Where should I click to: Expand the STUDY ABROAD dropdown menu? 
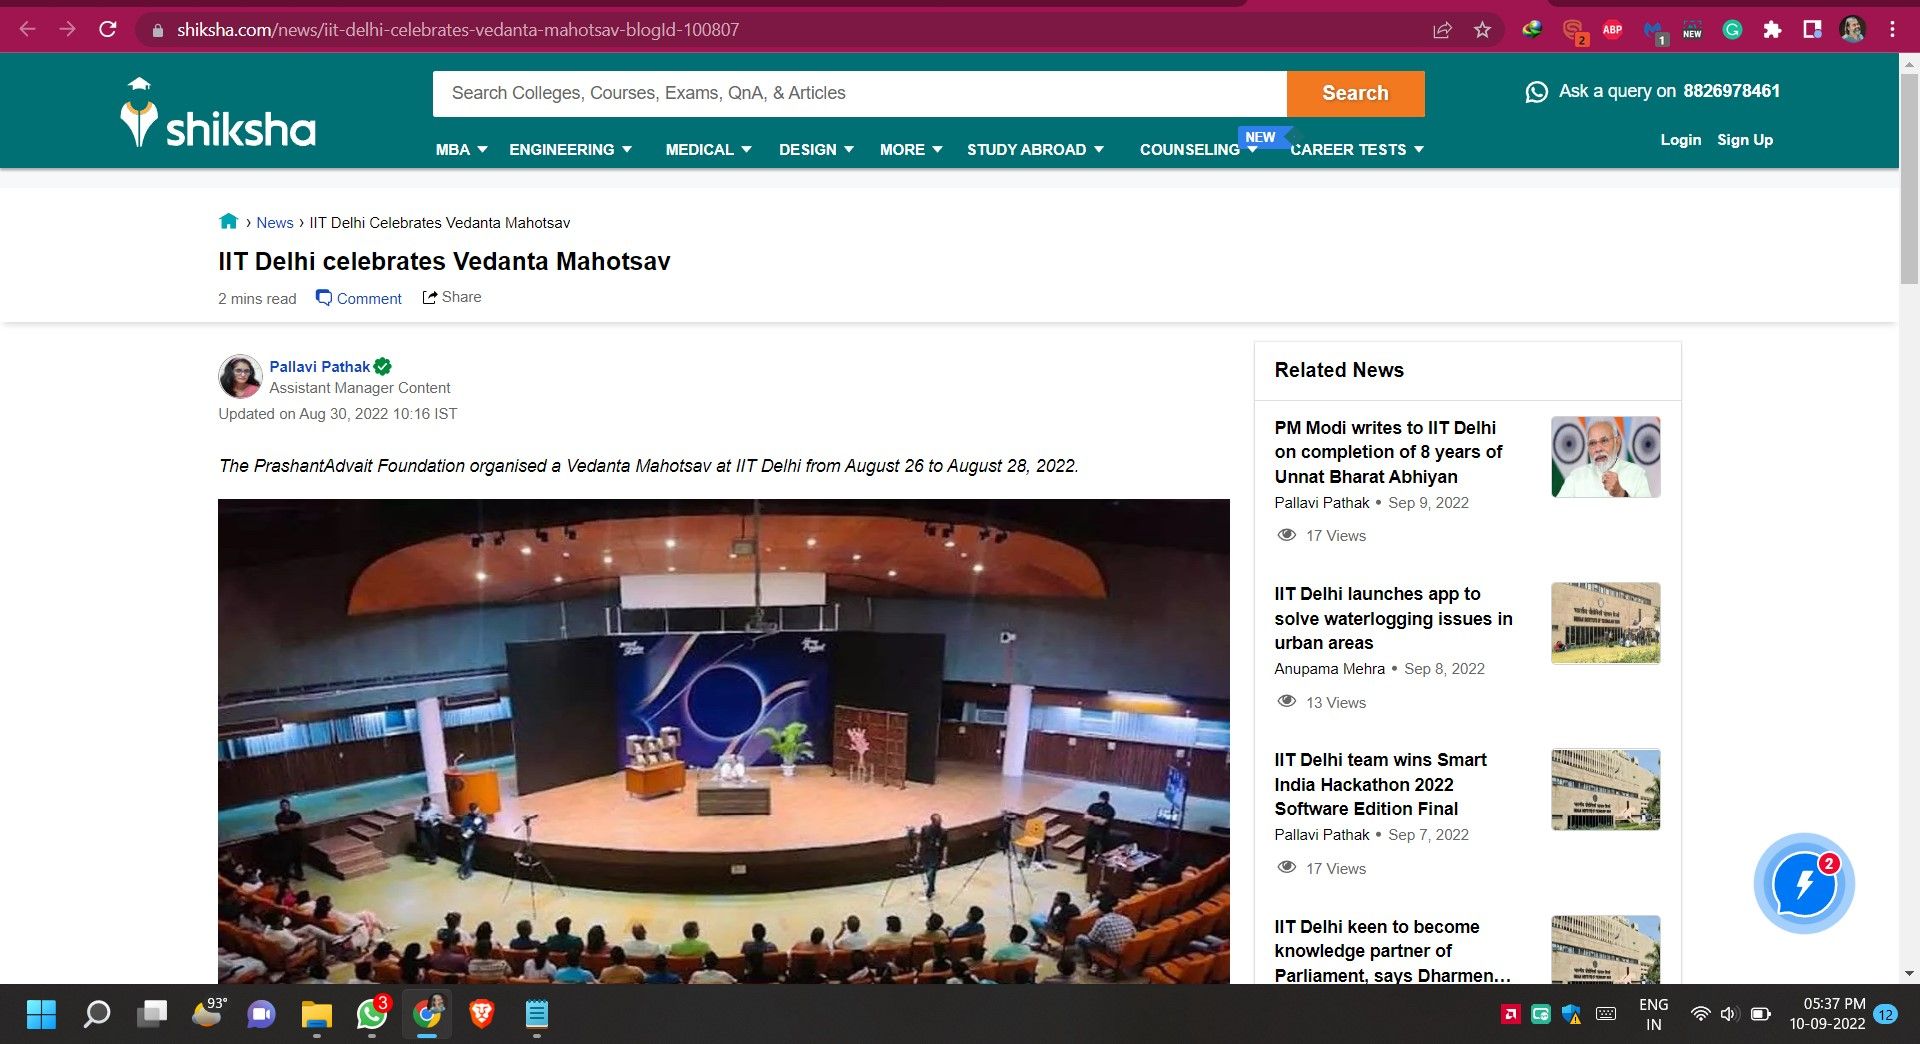click(x=1035, y=150)
